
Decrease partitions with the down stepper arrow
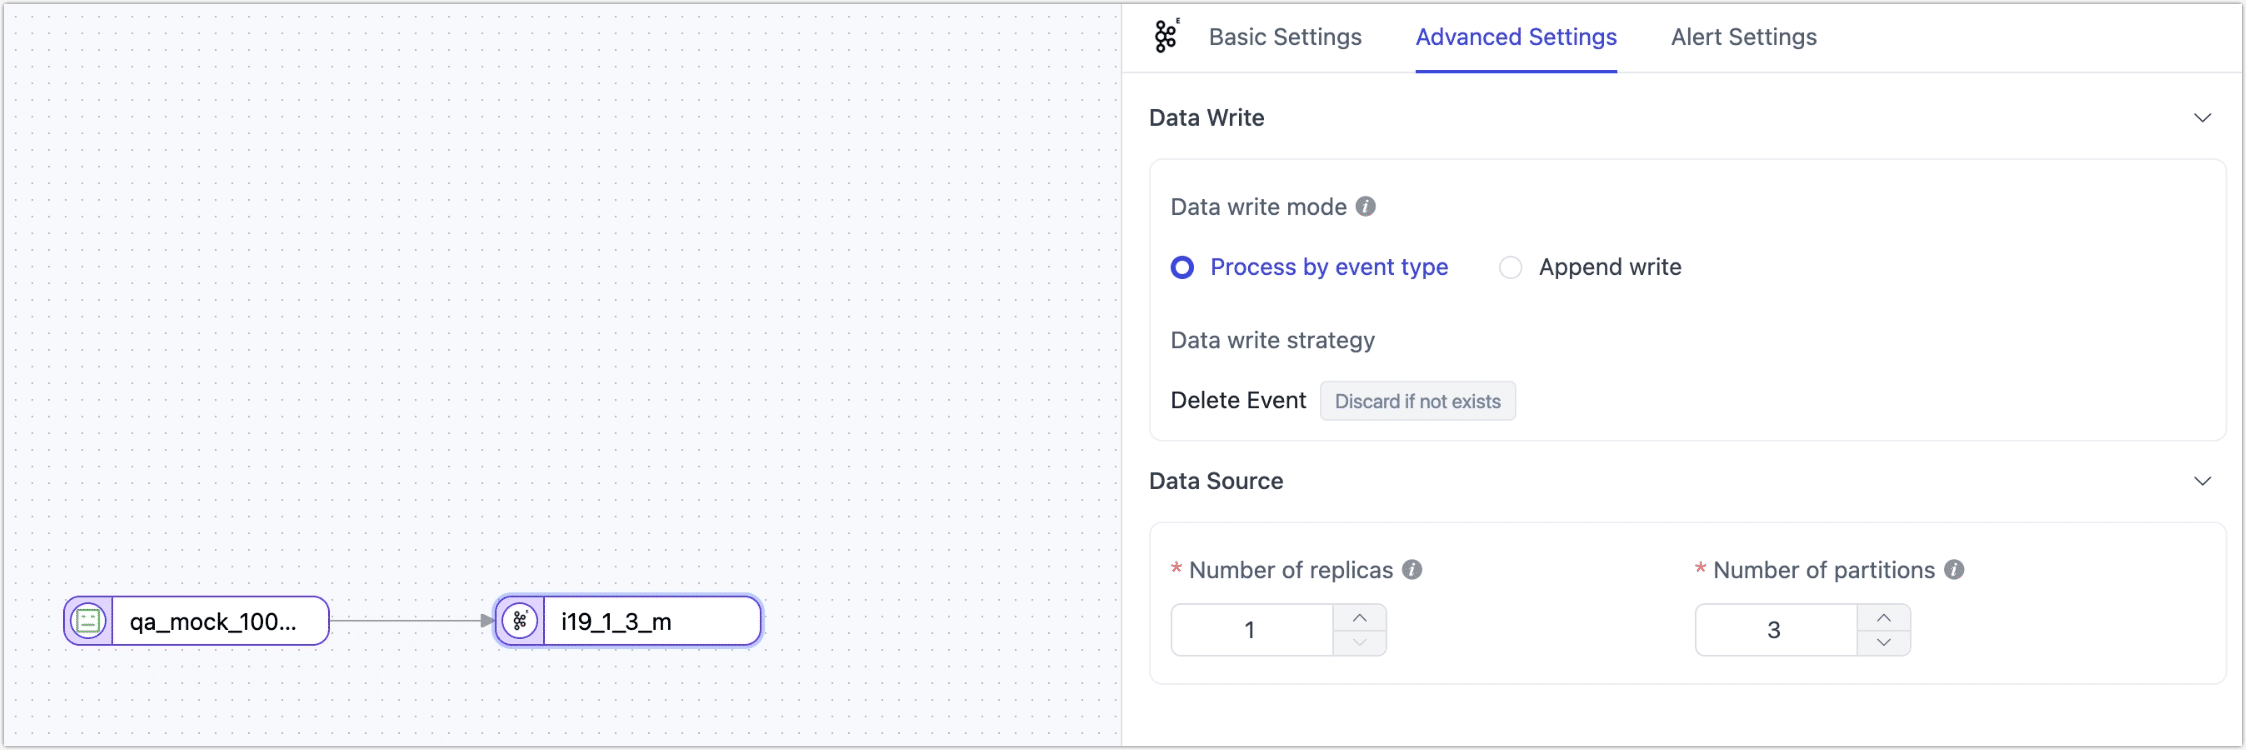1885,642
